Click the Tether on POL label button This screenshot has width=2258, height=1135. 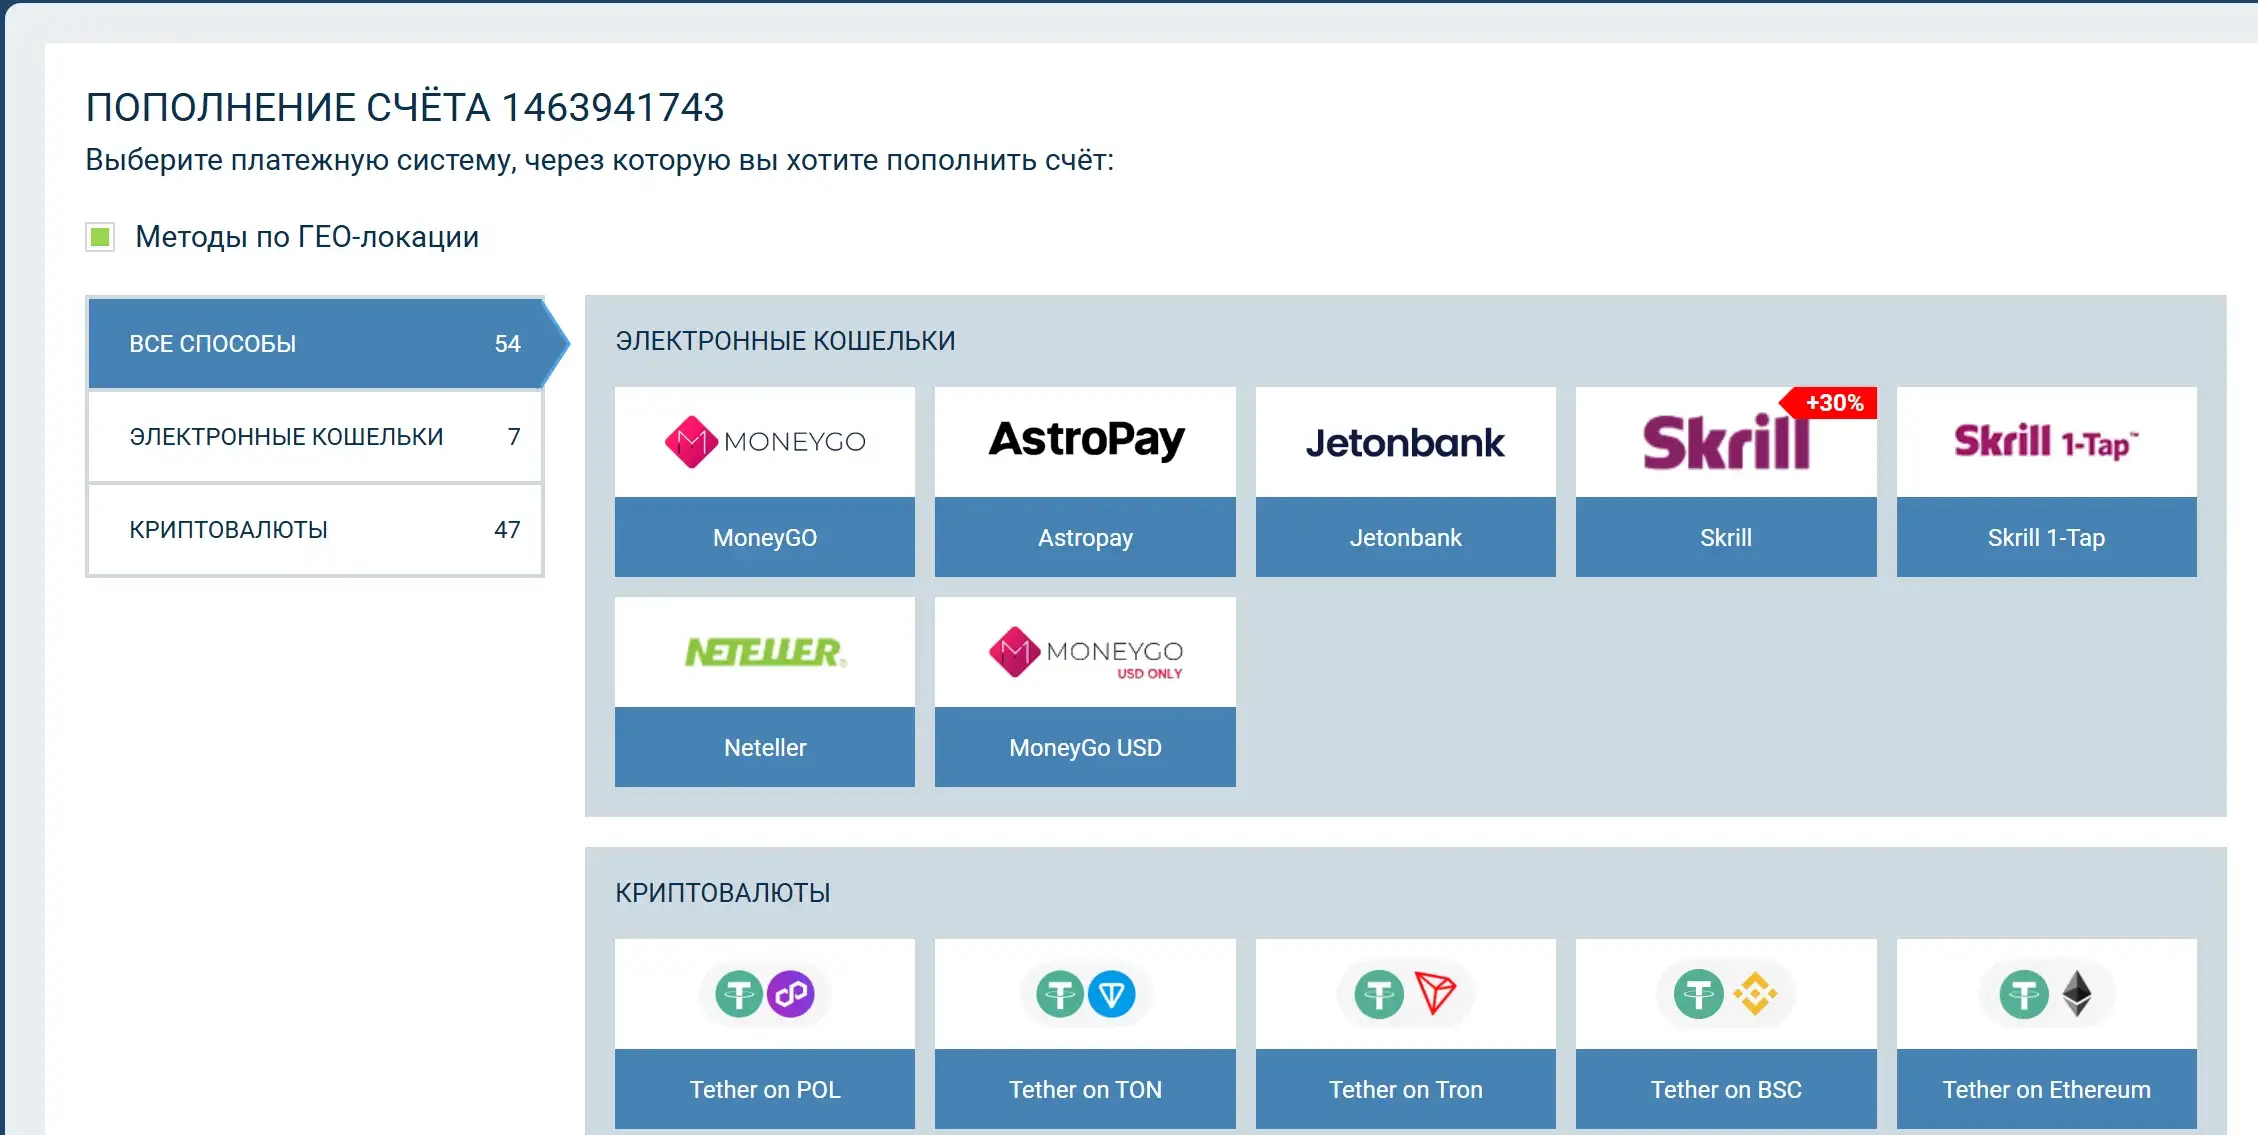(765, 1089)
